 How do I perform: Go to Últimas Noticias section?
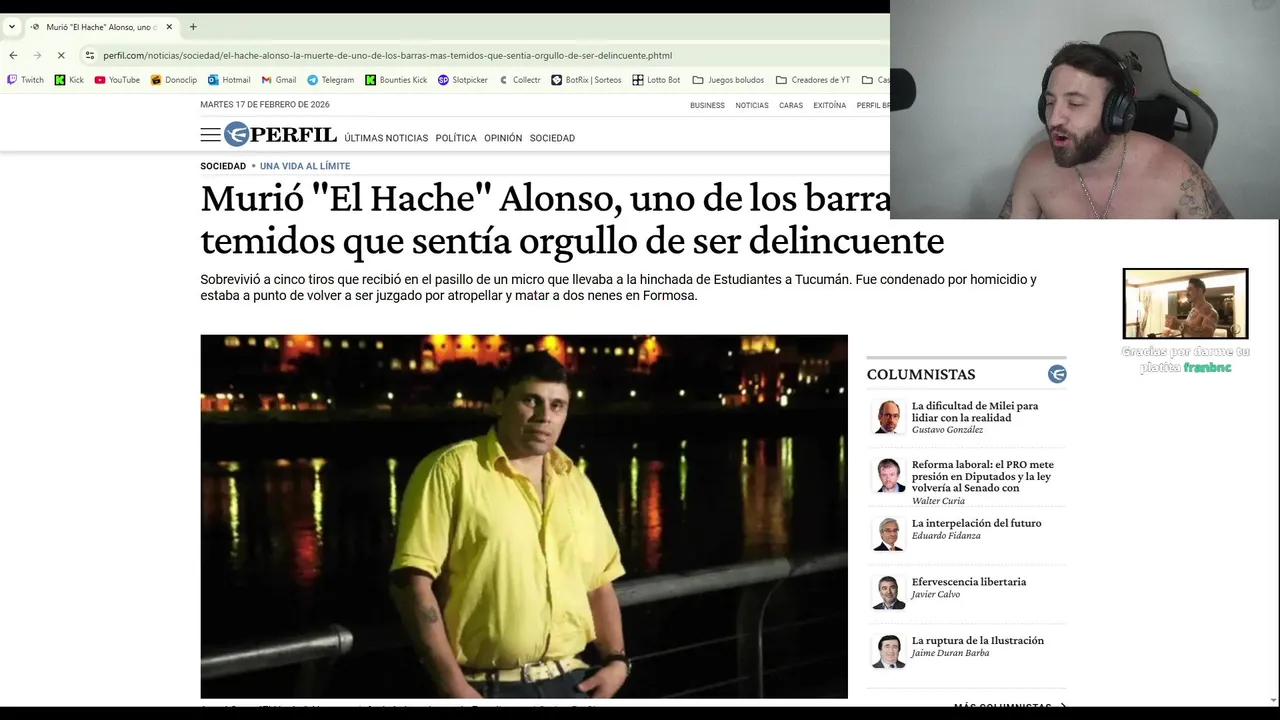click(x=386, y=138)
